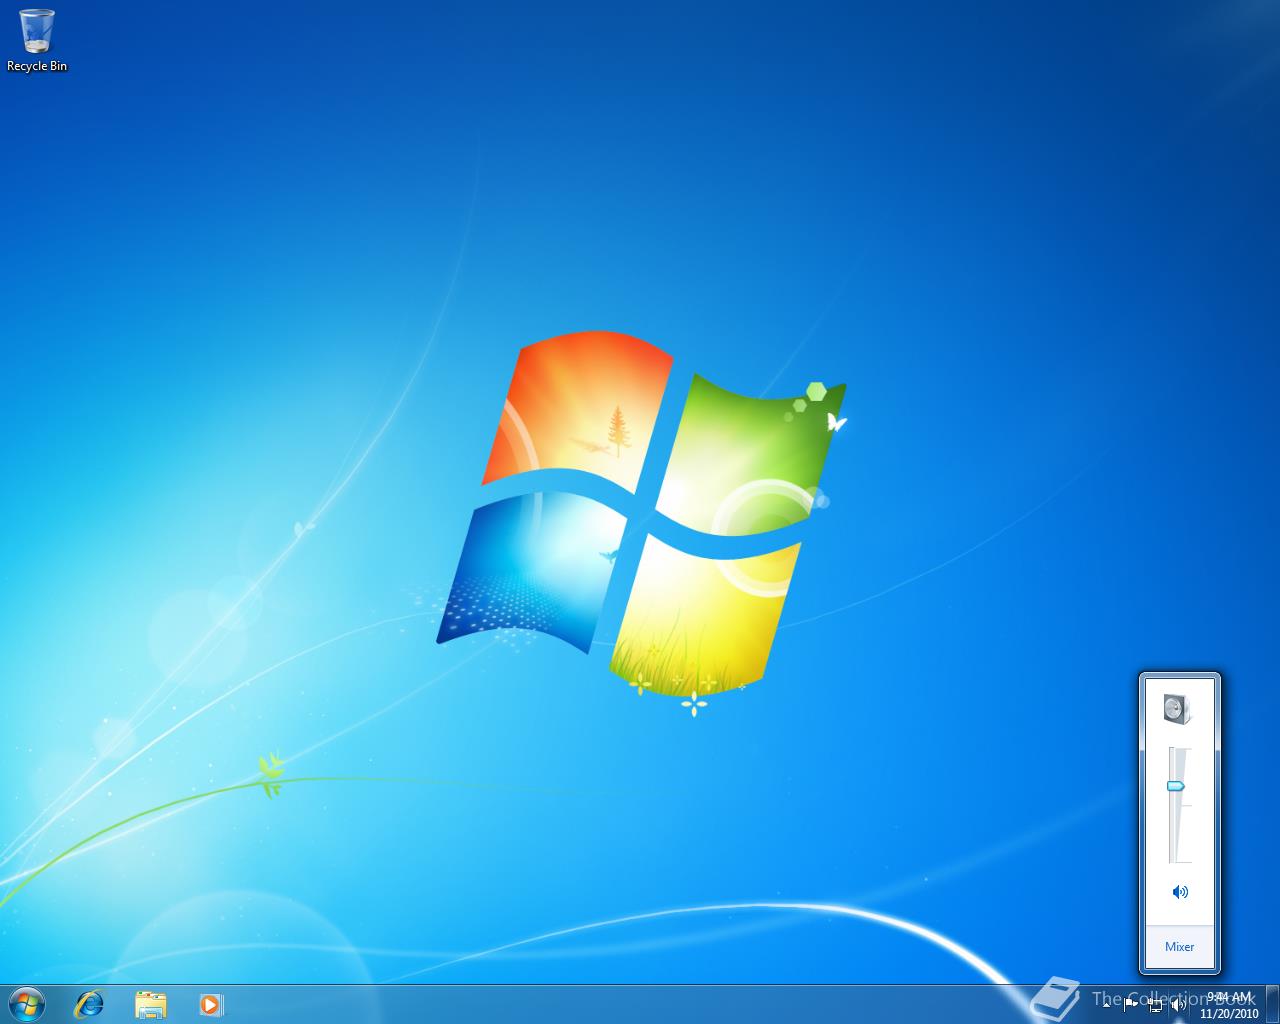Click the Show desktop button

pos(1272,1004)
